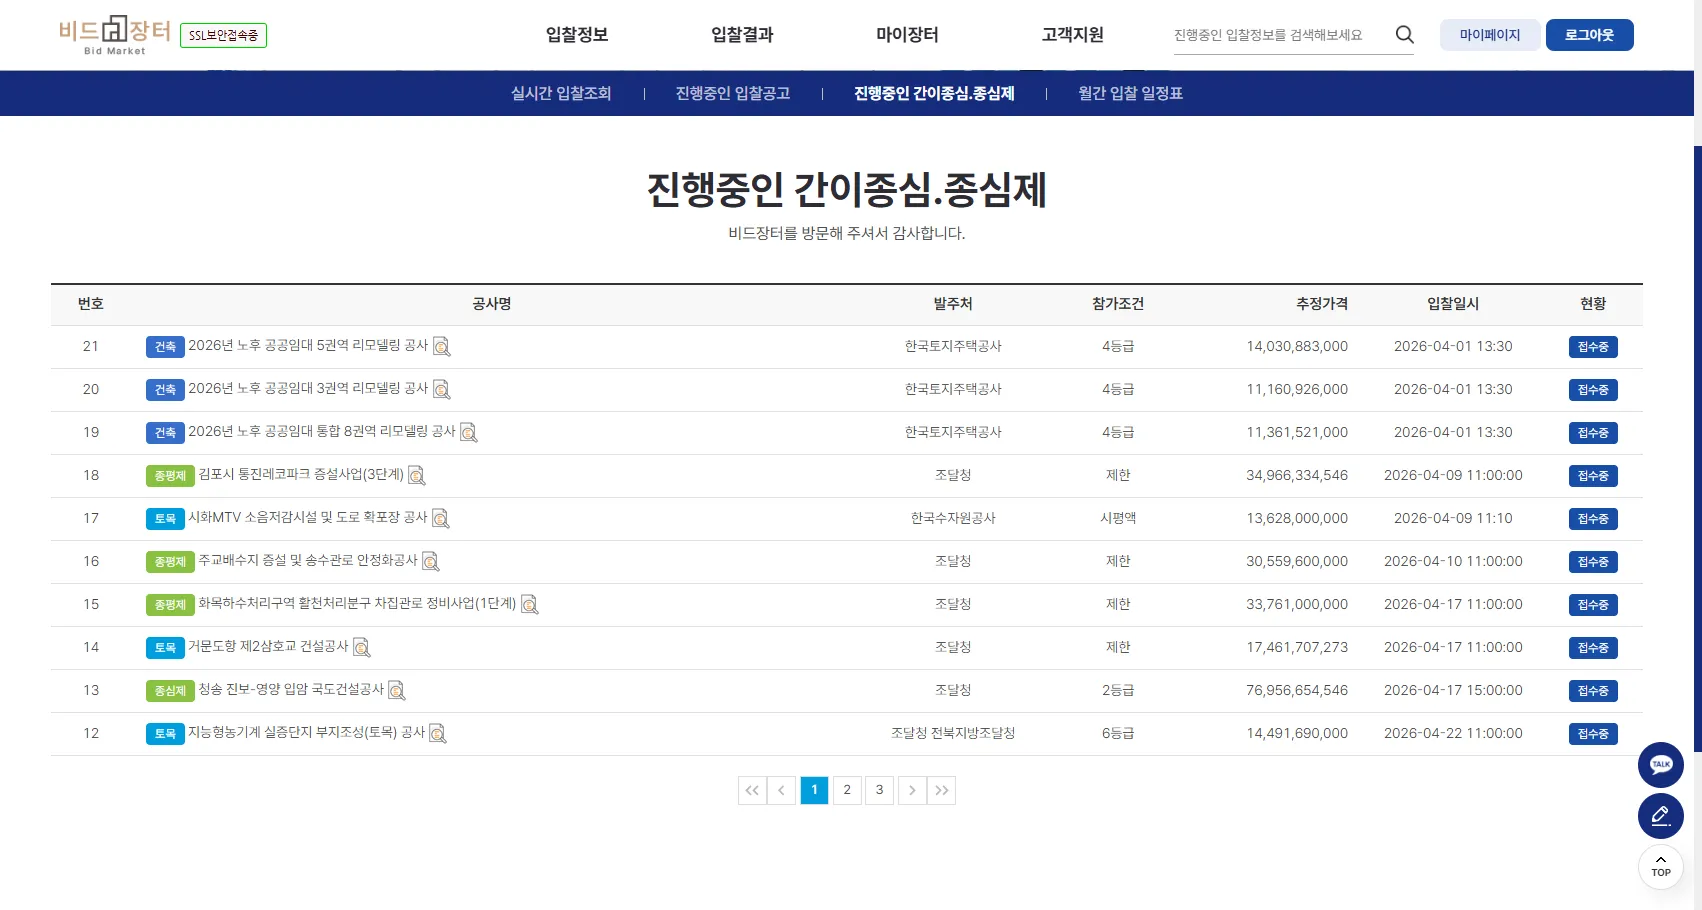Open preview icon for 거문도항 제2삼호교 건설공사

362,648
